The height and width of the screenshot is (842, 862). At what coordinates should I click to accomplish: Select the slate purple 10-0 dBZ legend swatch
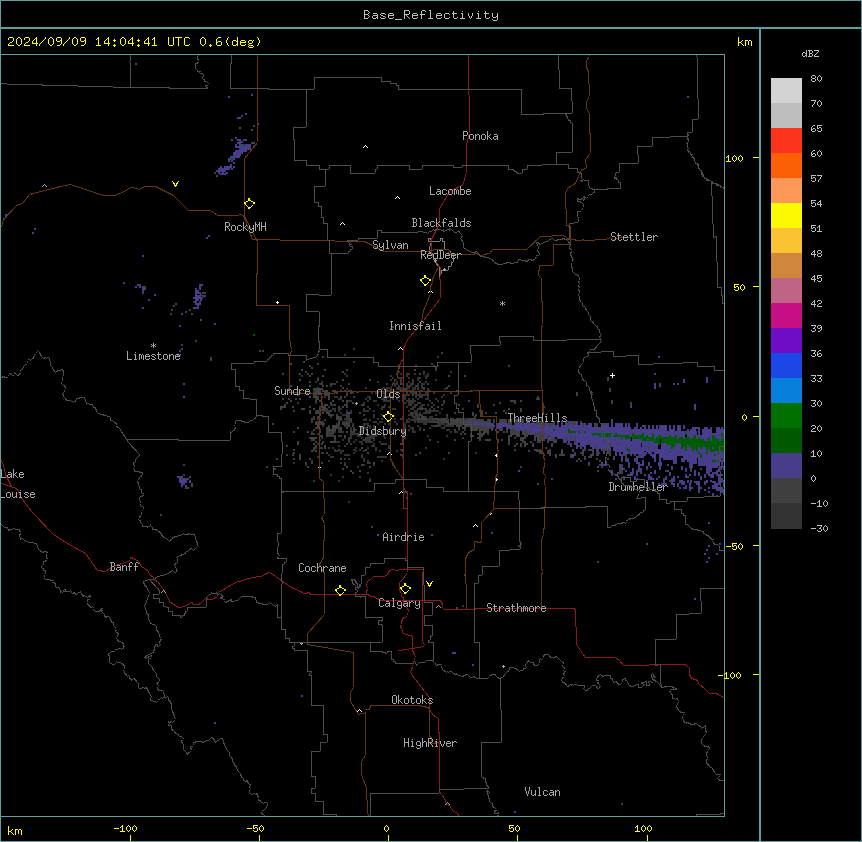[x=786, y=466]
